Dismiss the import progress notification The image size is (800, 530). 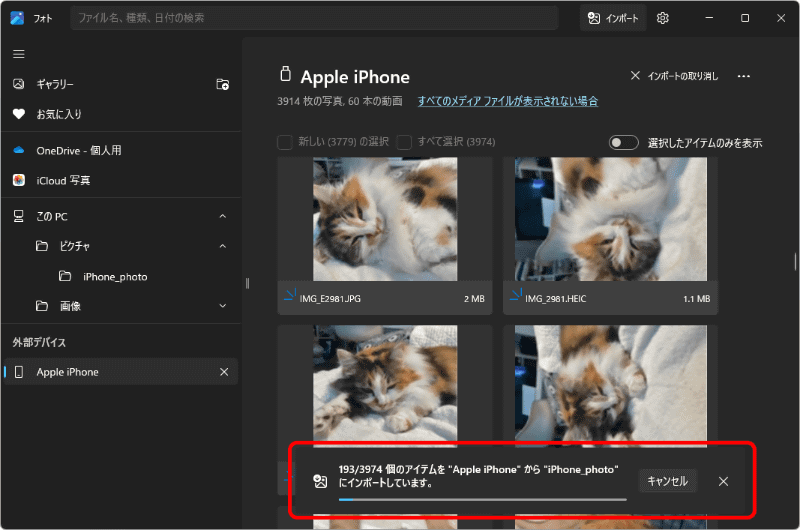coord(723,481)
